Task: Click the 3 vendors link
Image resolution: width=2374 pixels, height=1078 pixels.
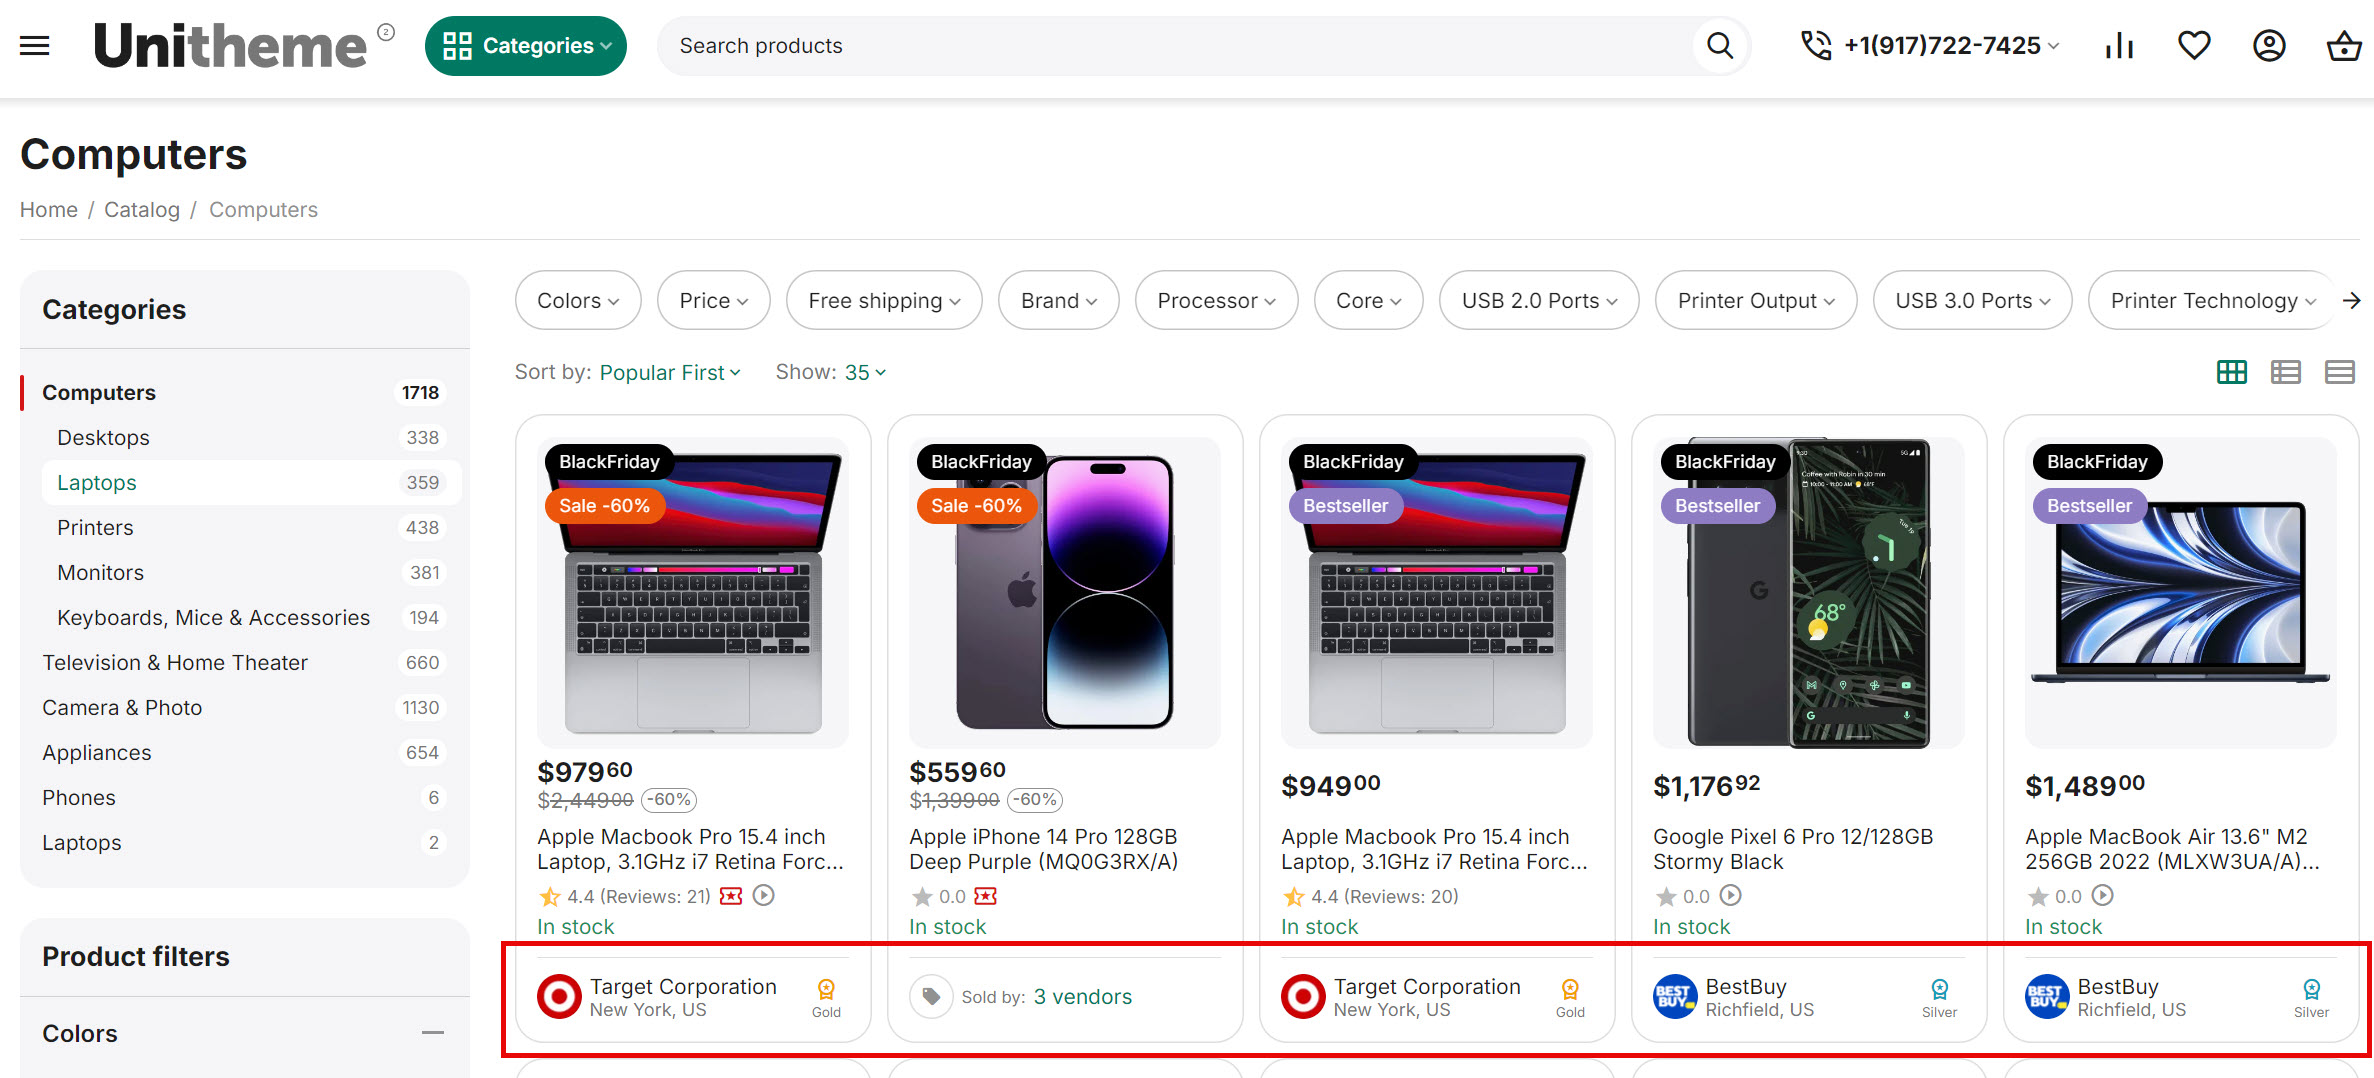Action: pyautogui.click(x=1082, y=996)
